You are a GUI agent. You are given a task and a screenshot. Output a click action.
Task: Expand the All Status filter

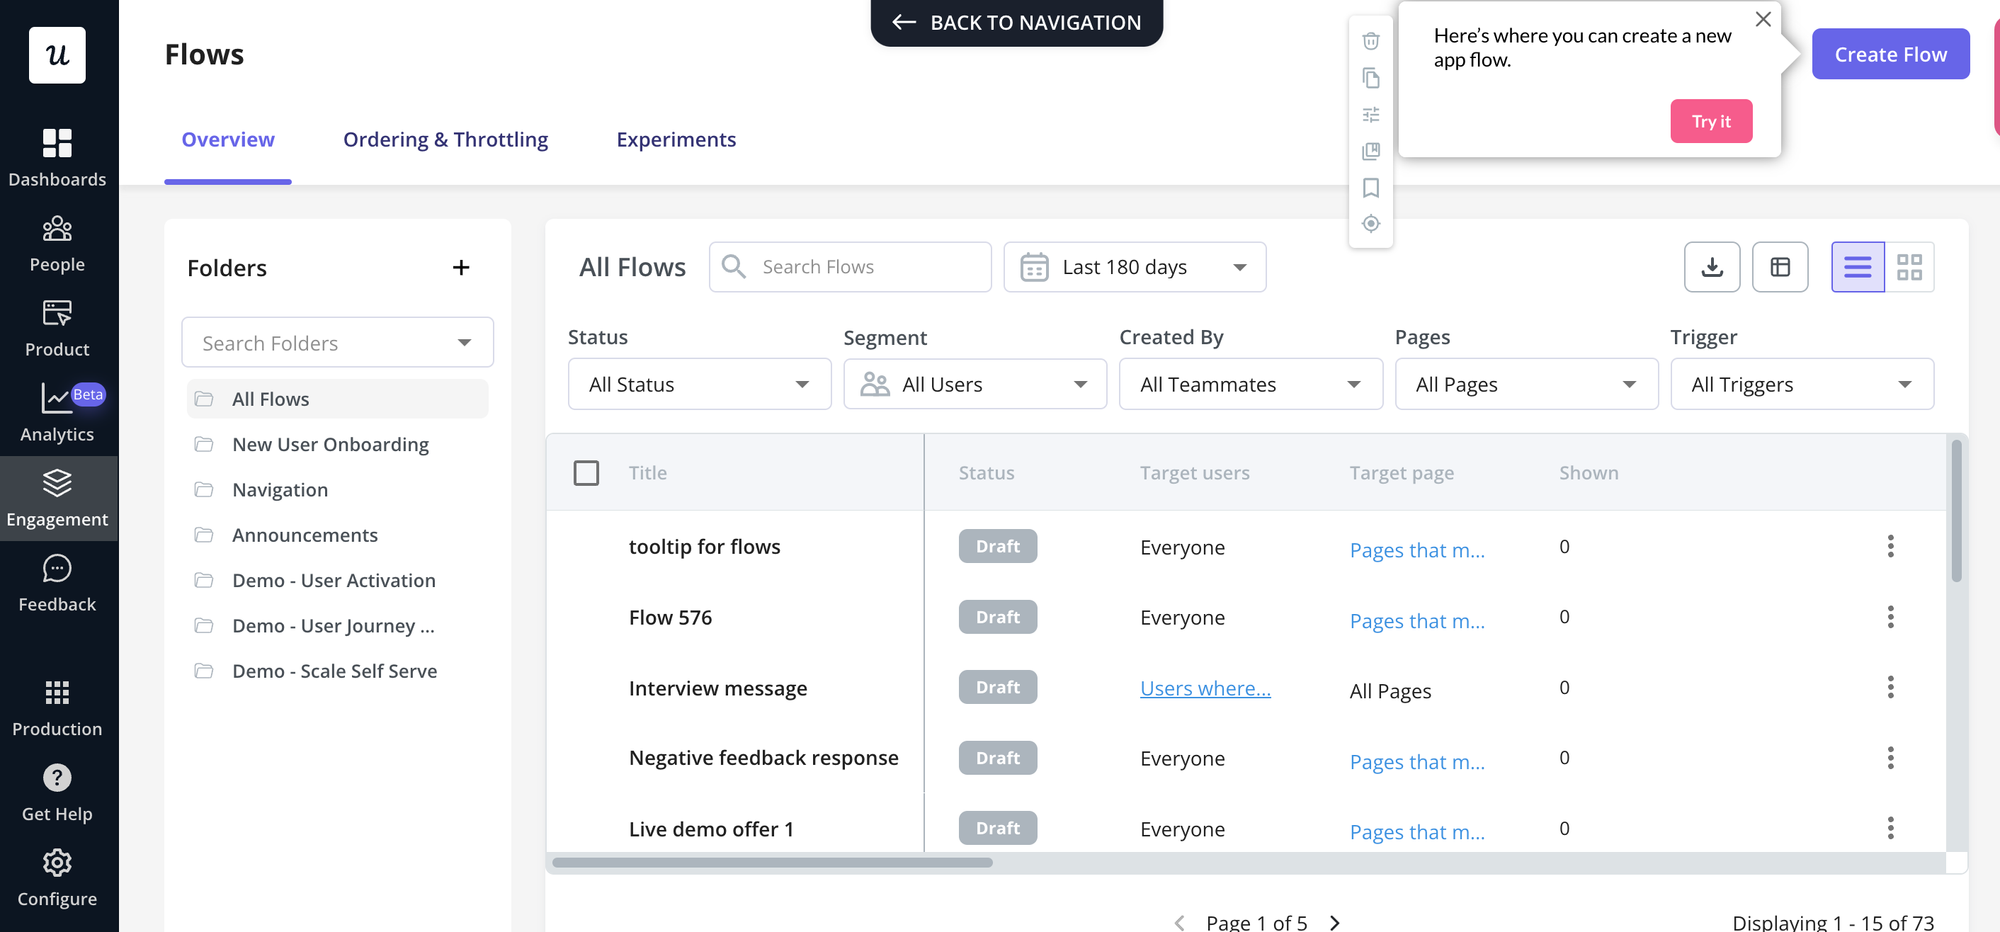[x=699, y=383]
